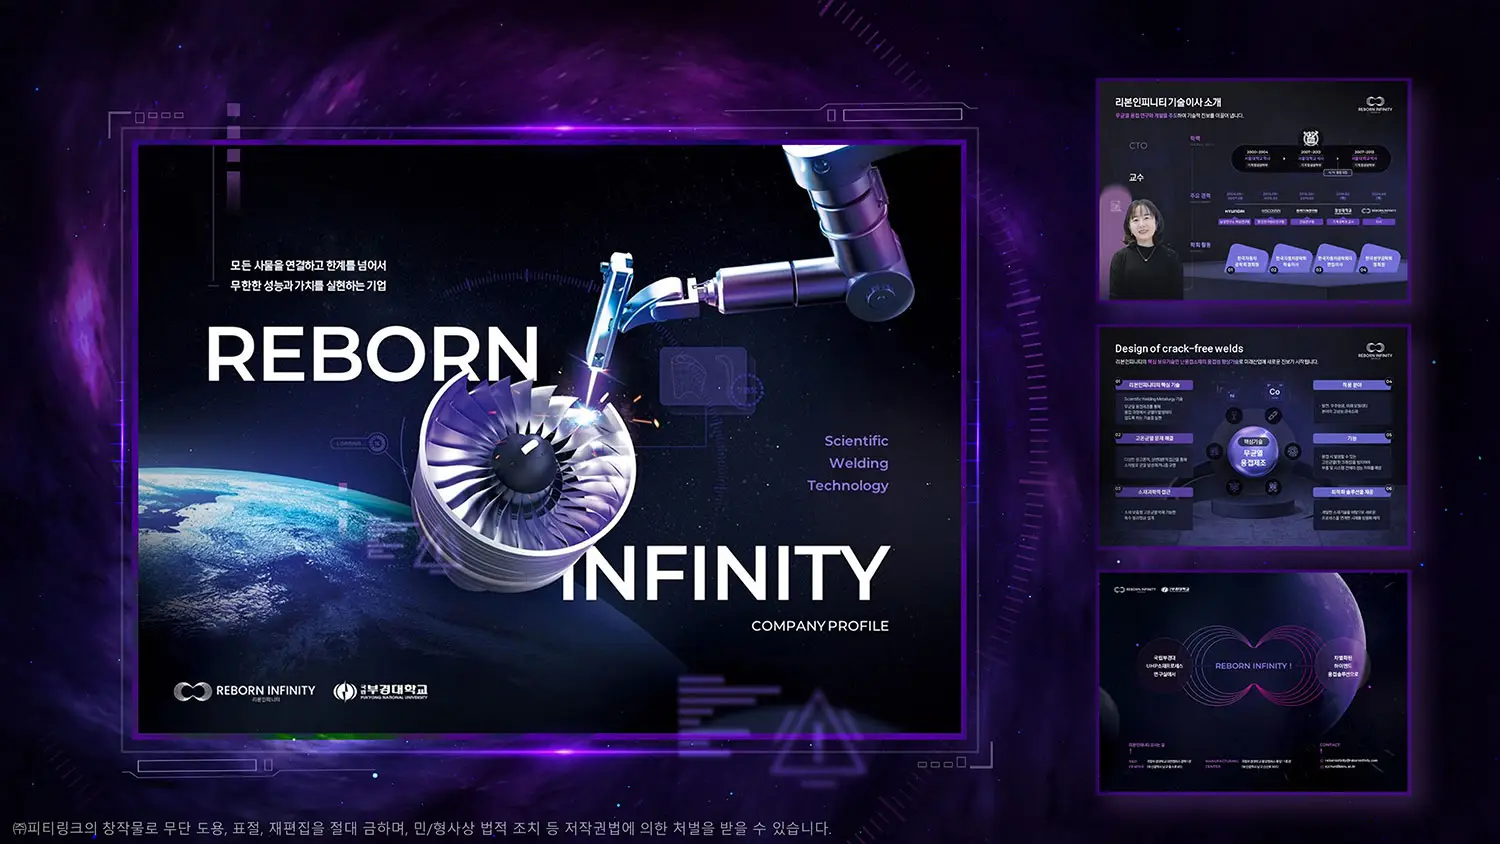1500x844 pixels.
Task: Click the '고온균열 문제 해결' header on welds slide
Action: 1154,438
